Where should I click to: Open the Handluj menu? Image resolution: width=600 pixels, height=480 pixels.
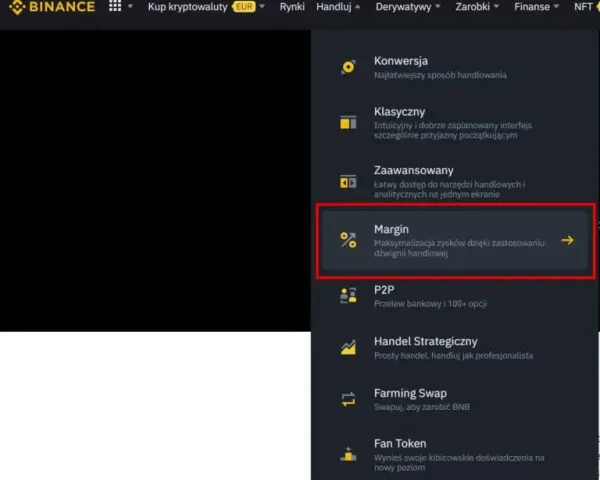coord(334,7)
